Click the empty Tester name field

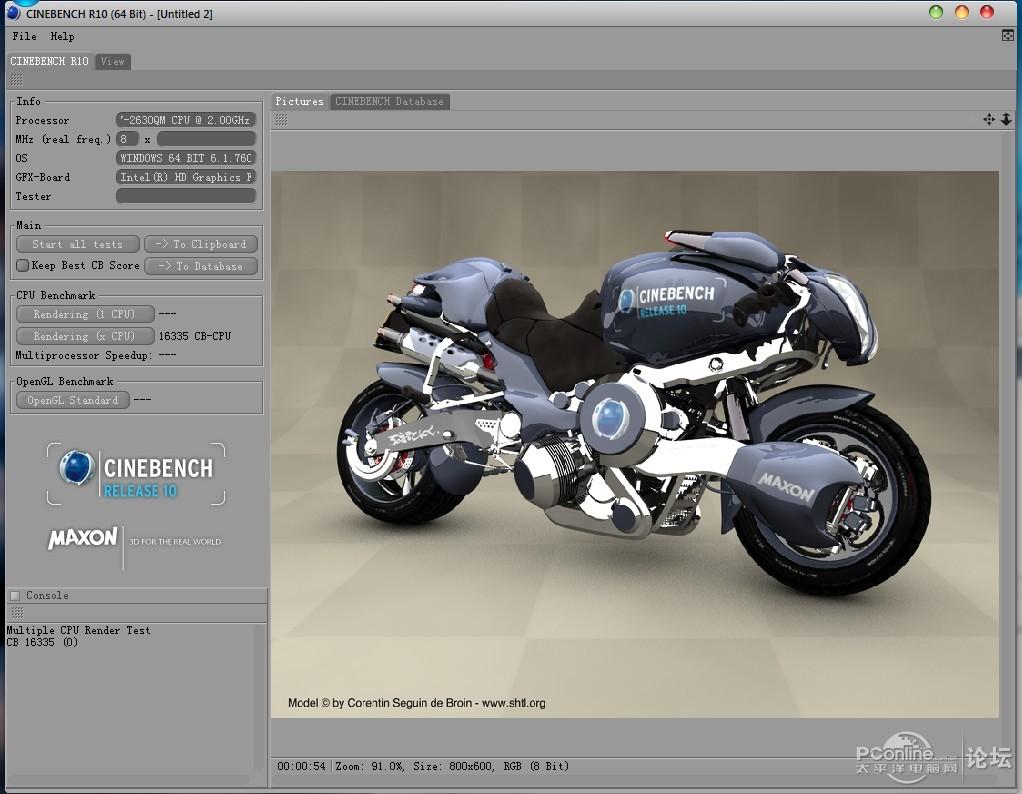pyautogui.click(x=186, y=196)
